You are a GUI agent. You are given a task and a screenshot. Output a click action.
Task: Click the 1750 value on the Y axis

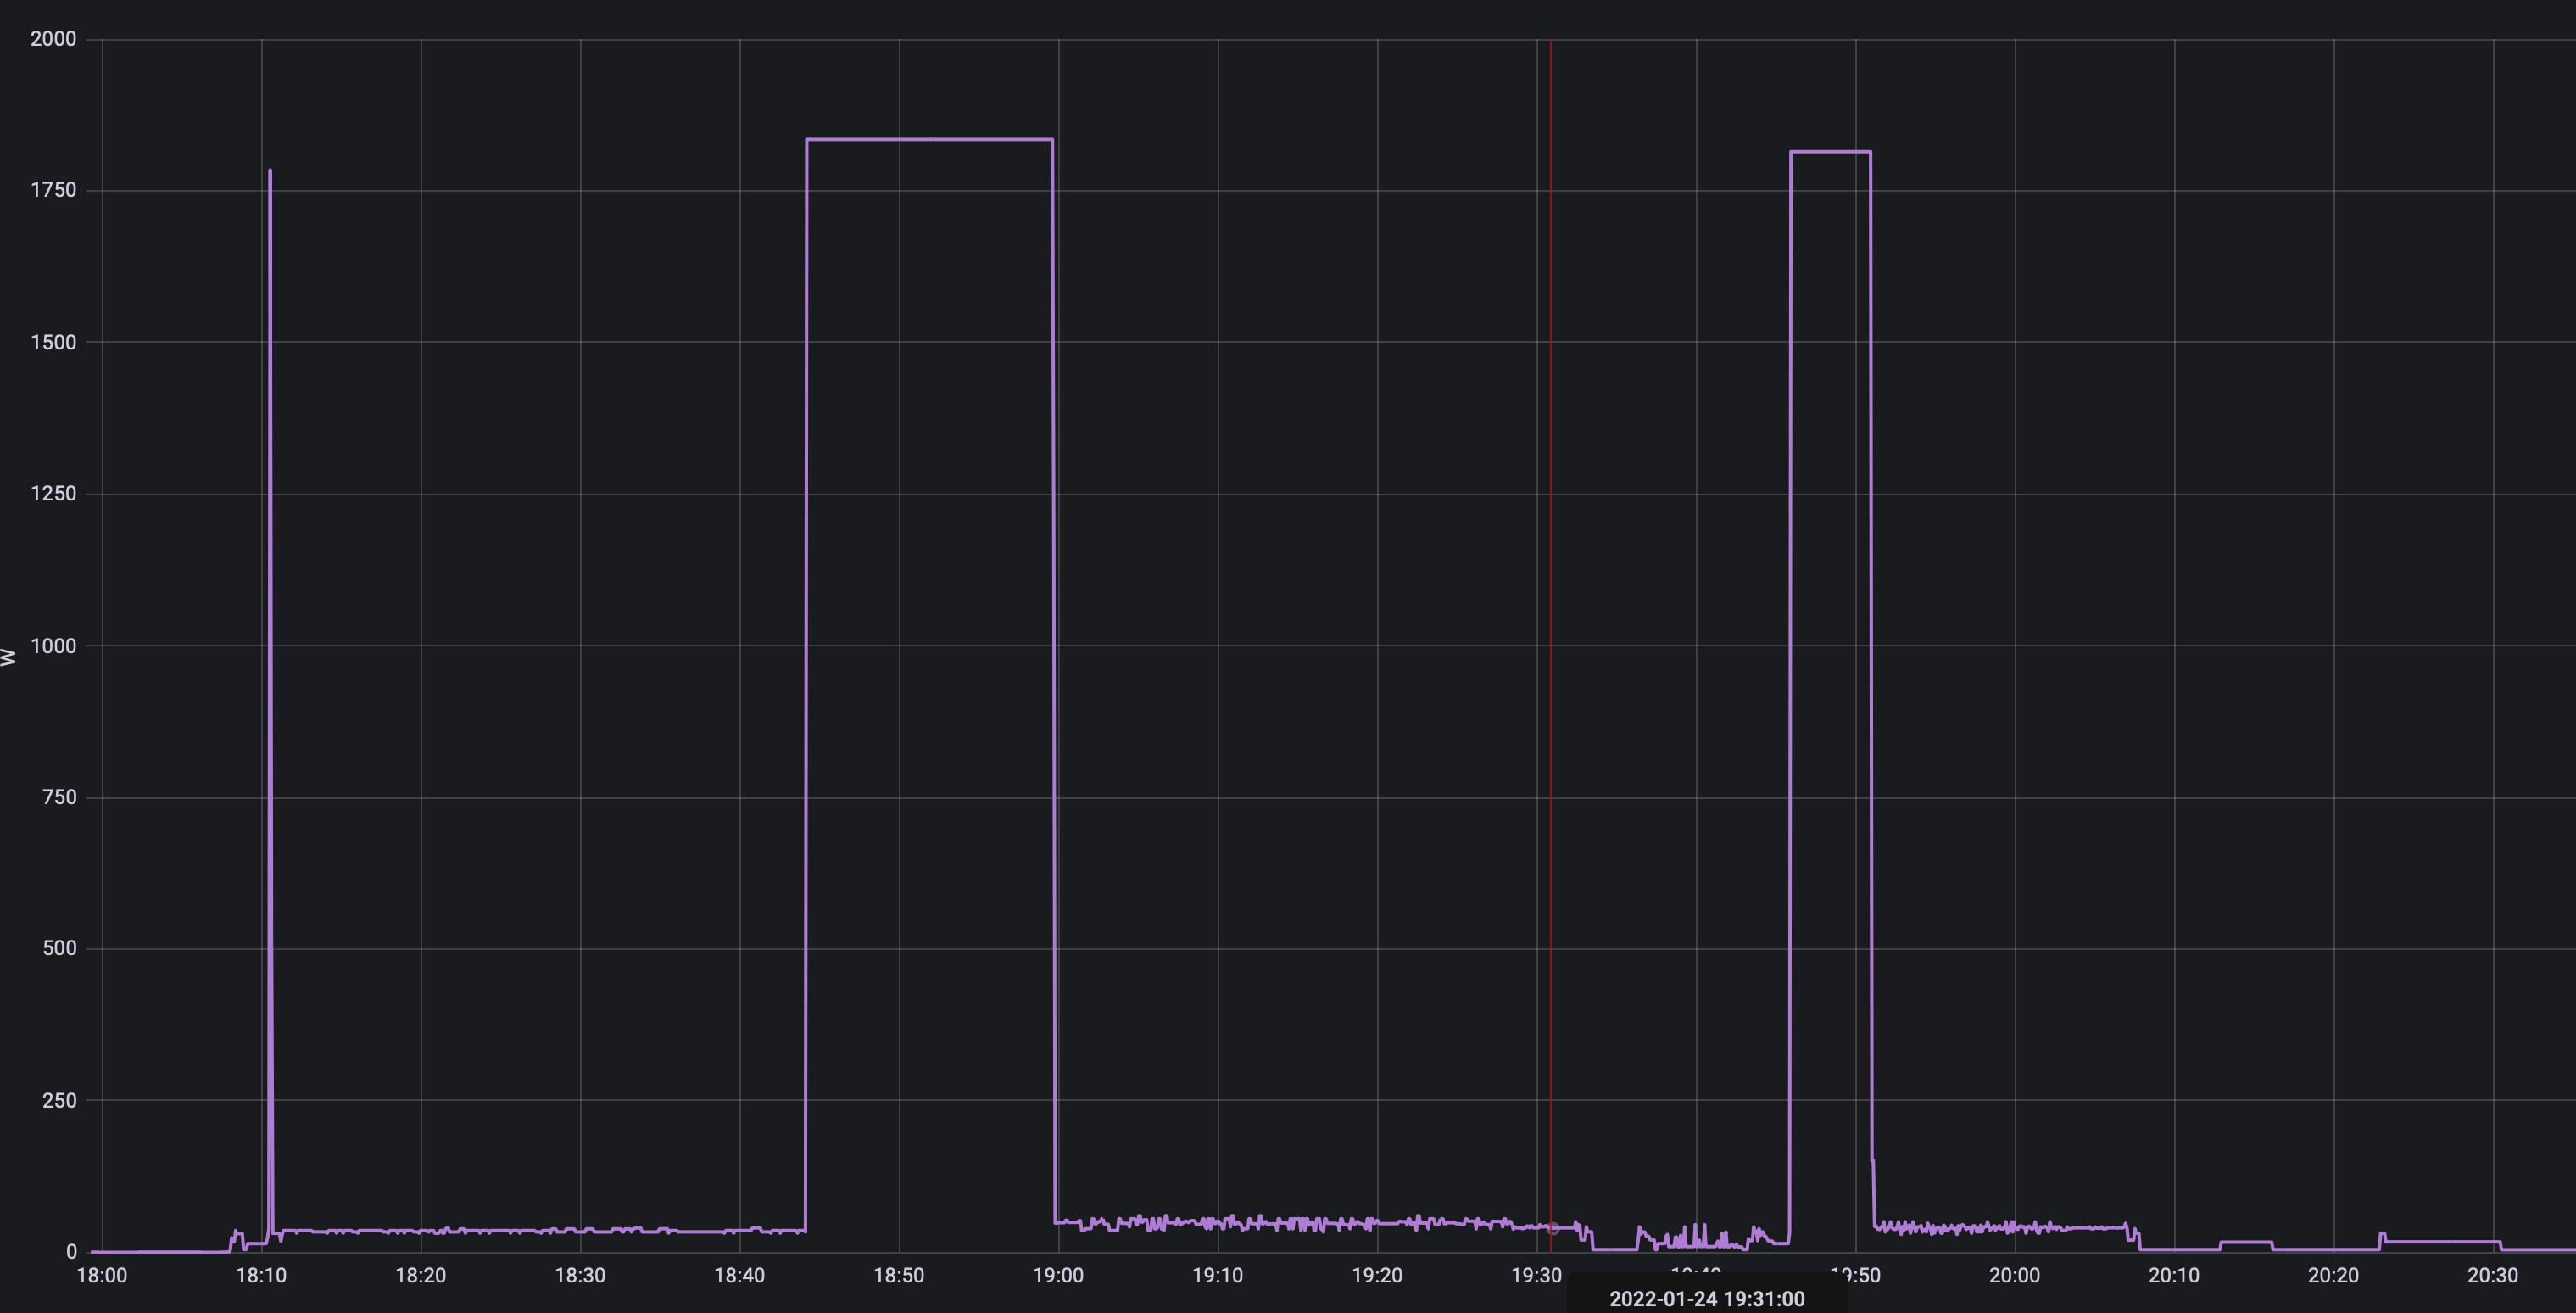point(53,190)
